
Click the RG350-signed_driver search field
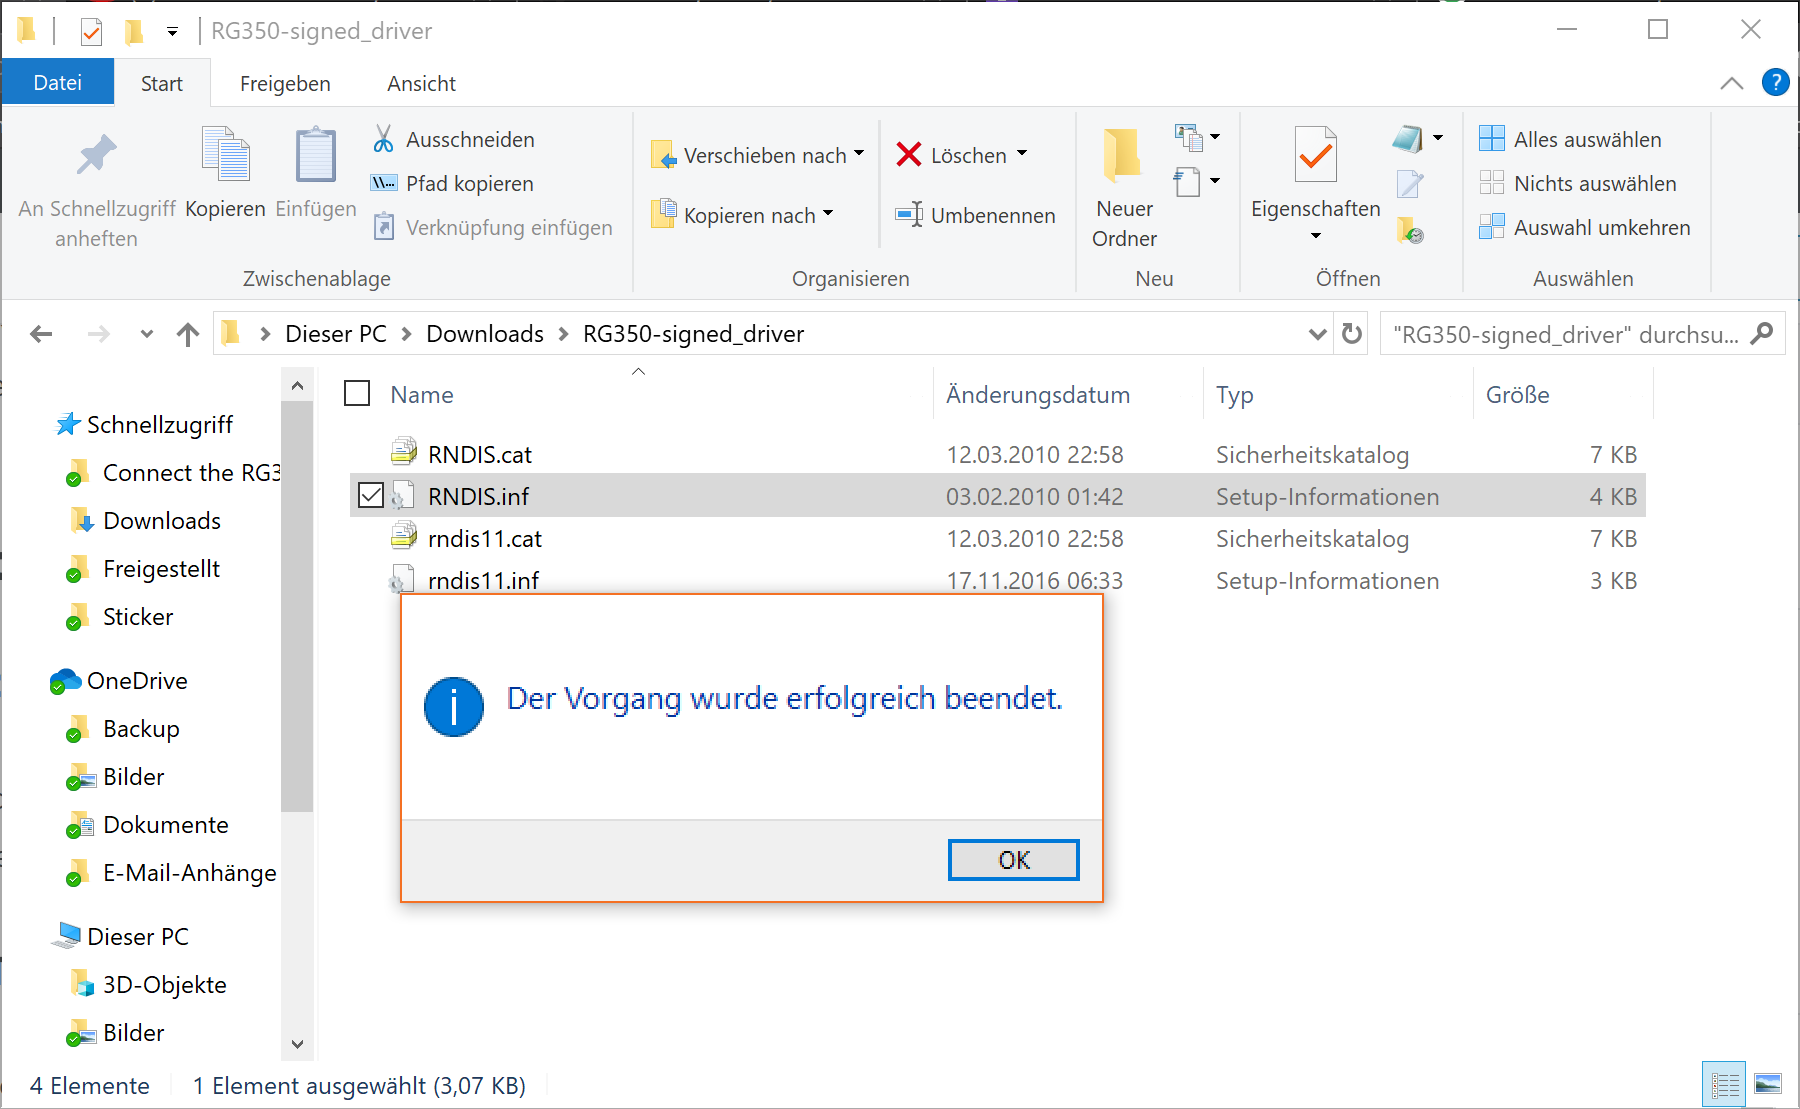coord(1565,334)
